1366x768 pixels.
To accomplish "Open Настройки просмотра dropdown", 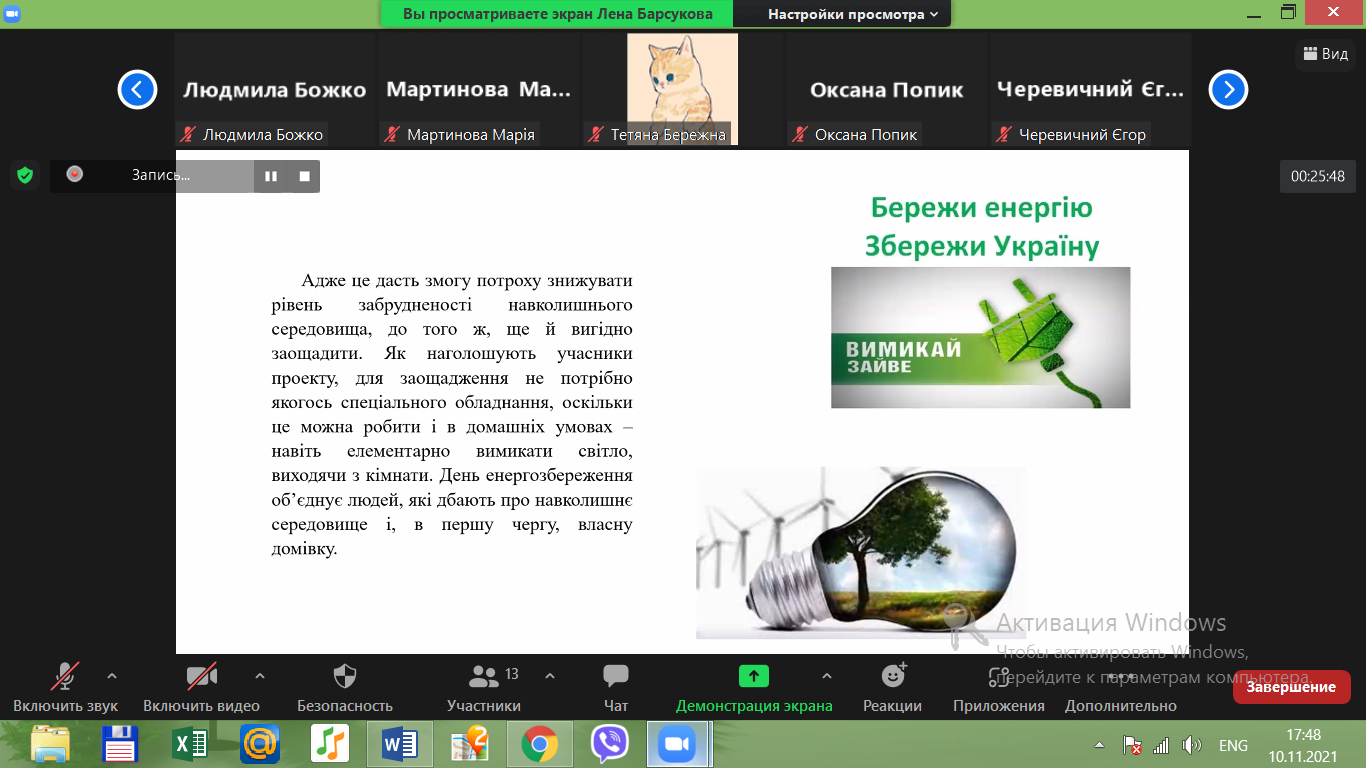I will [x=853, y=14].
